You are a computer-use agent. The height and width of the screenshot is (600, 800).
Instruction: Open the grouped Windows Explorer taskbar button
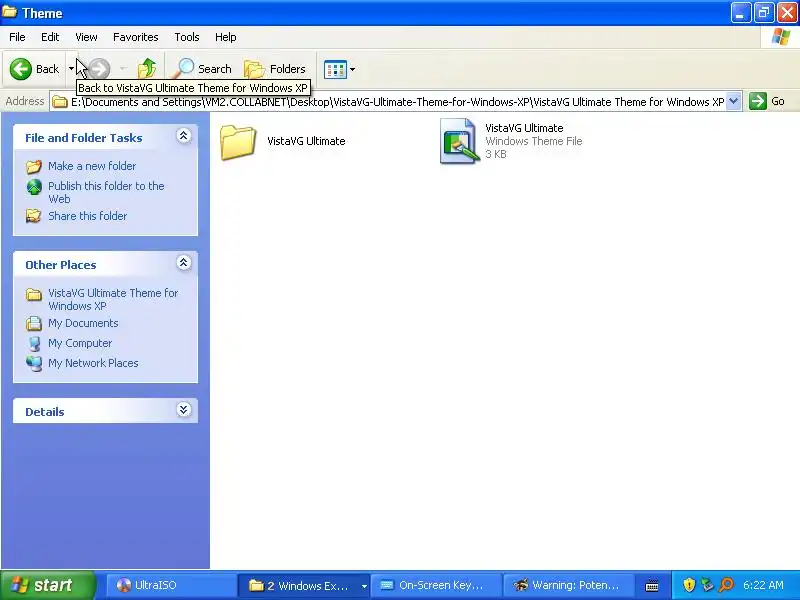pyautogui.click(x=304, y=585)
